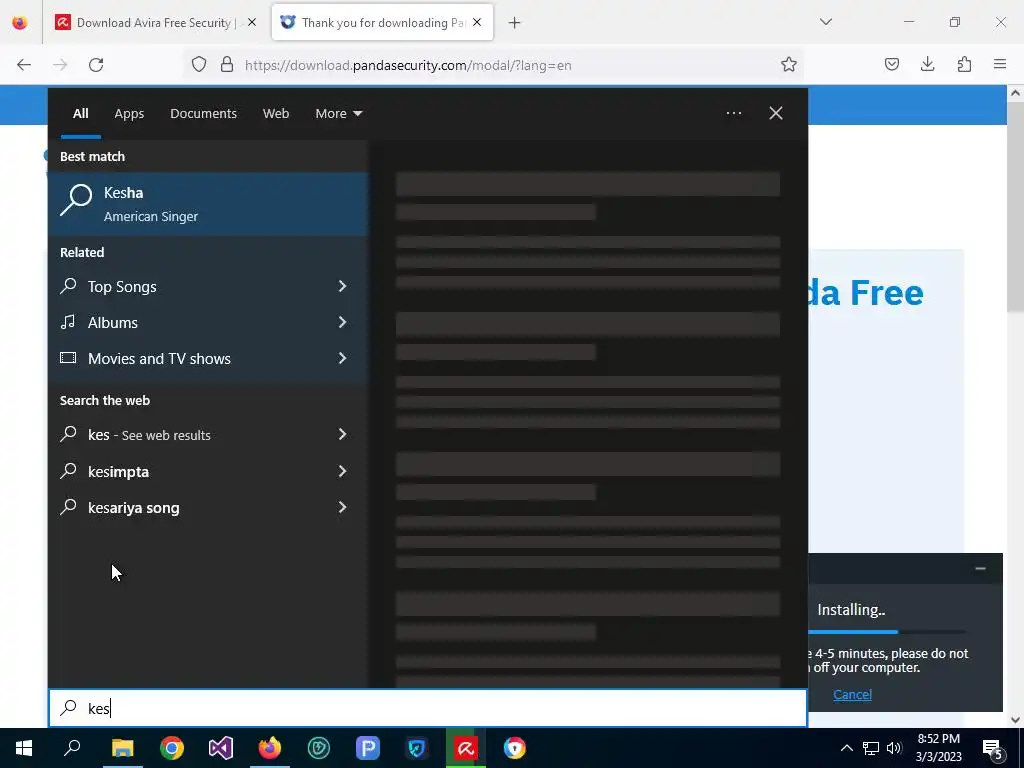This screenshot has width=1024, height=768.
Task: Open the purple P app in the taskbar
Action: (368, 748)
